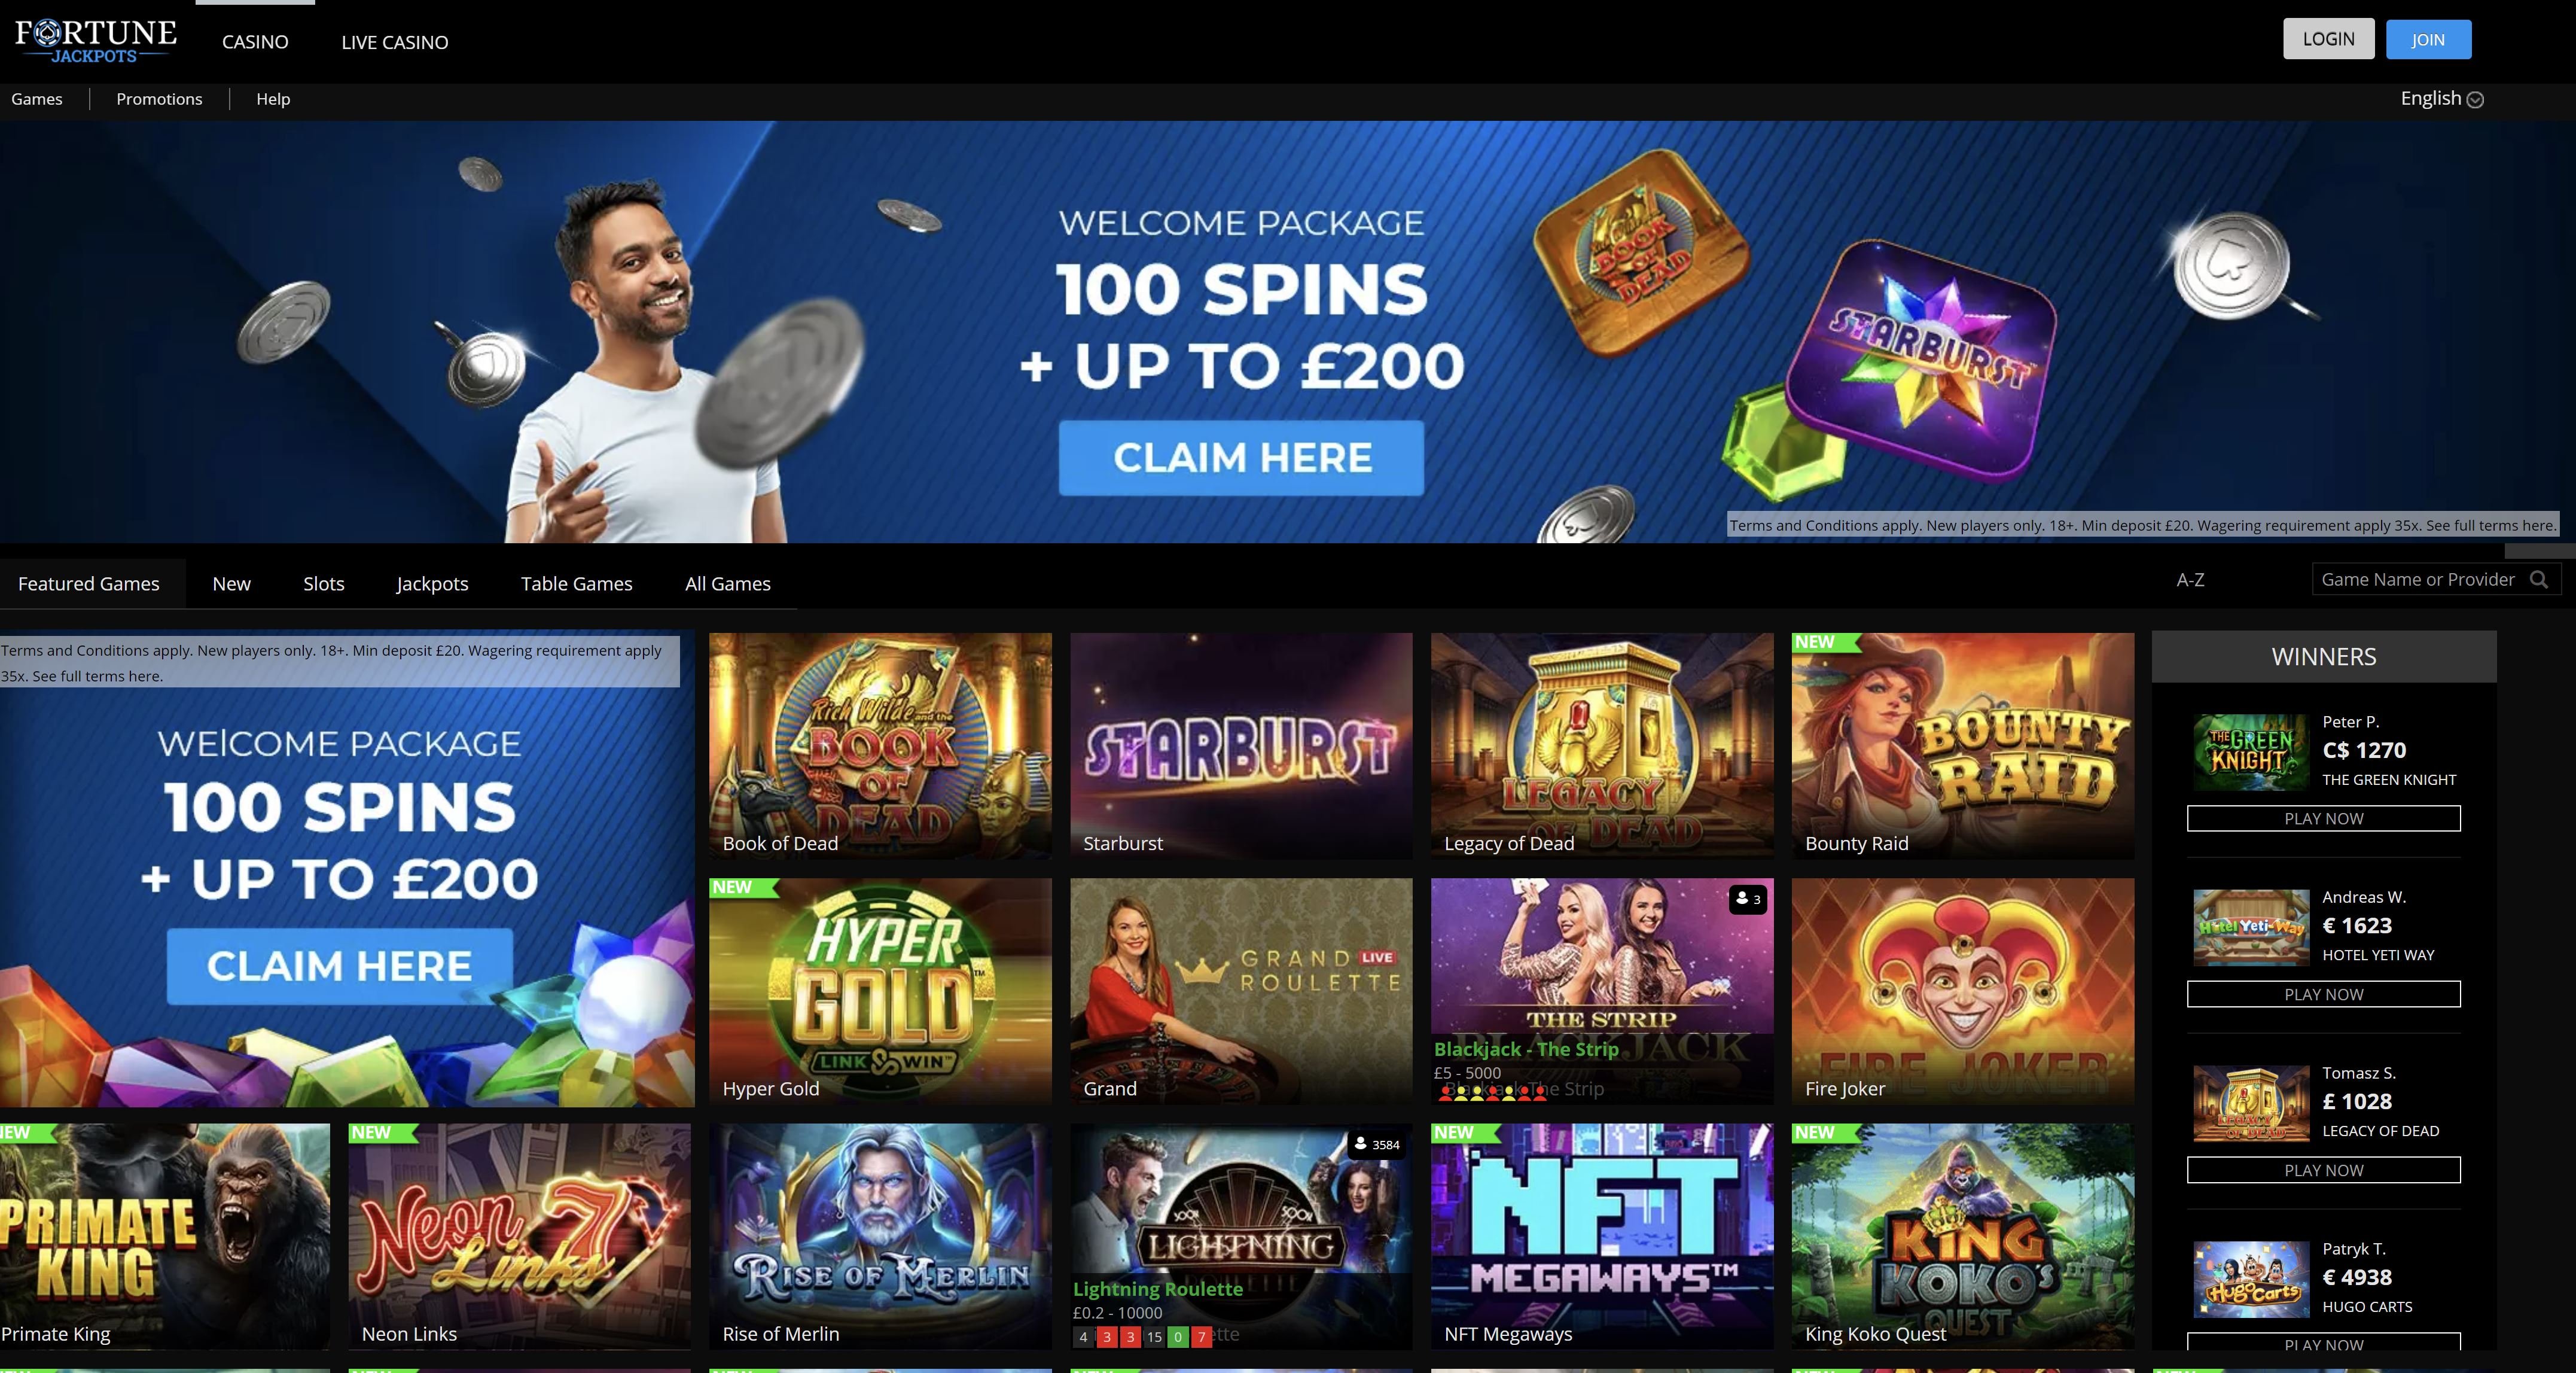Click the LOGIN button
Viewport: 2576px width, 1373px height.
(x=2328, y=39)
